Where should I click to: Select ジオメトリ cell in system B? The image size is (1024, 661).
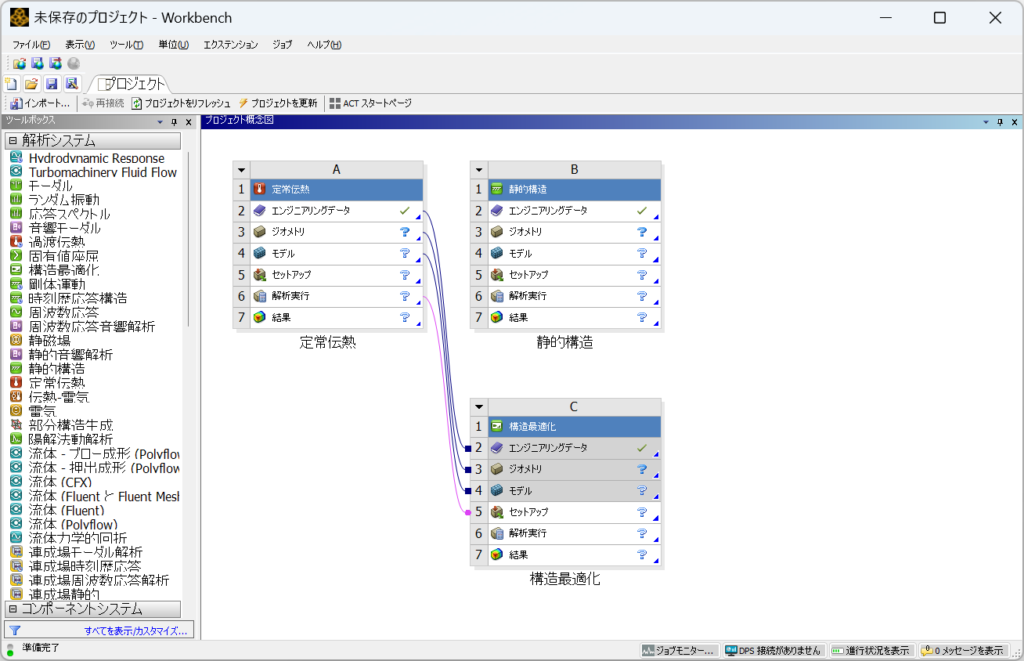(574, 232)
